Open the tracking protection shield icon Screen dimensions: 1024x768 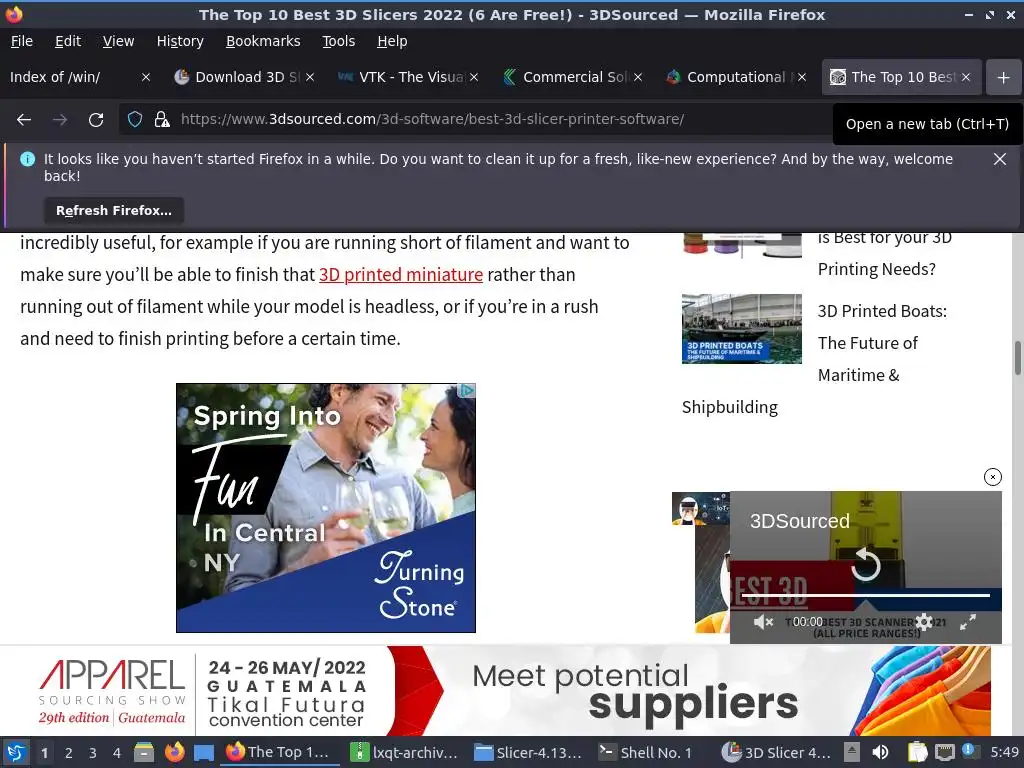pyautogui.click(x=135, y=120)
